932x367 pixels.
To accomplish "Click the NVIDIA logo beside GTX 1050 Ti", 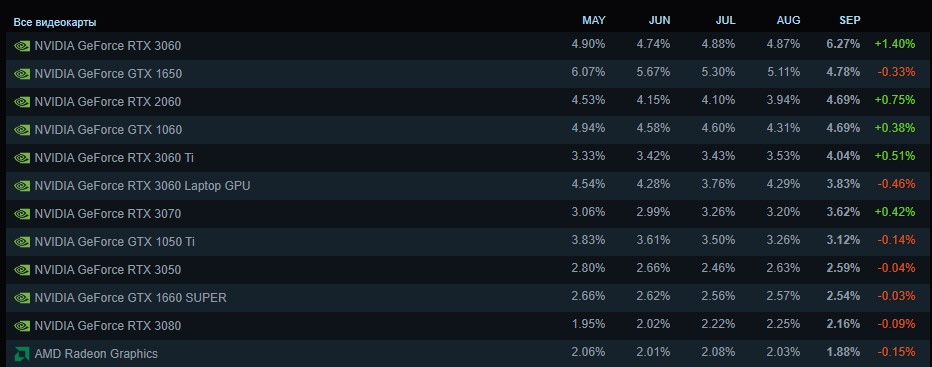I will 22,241.
